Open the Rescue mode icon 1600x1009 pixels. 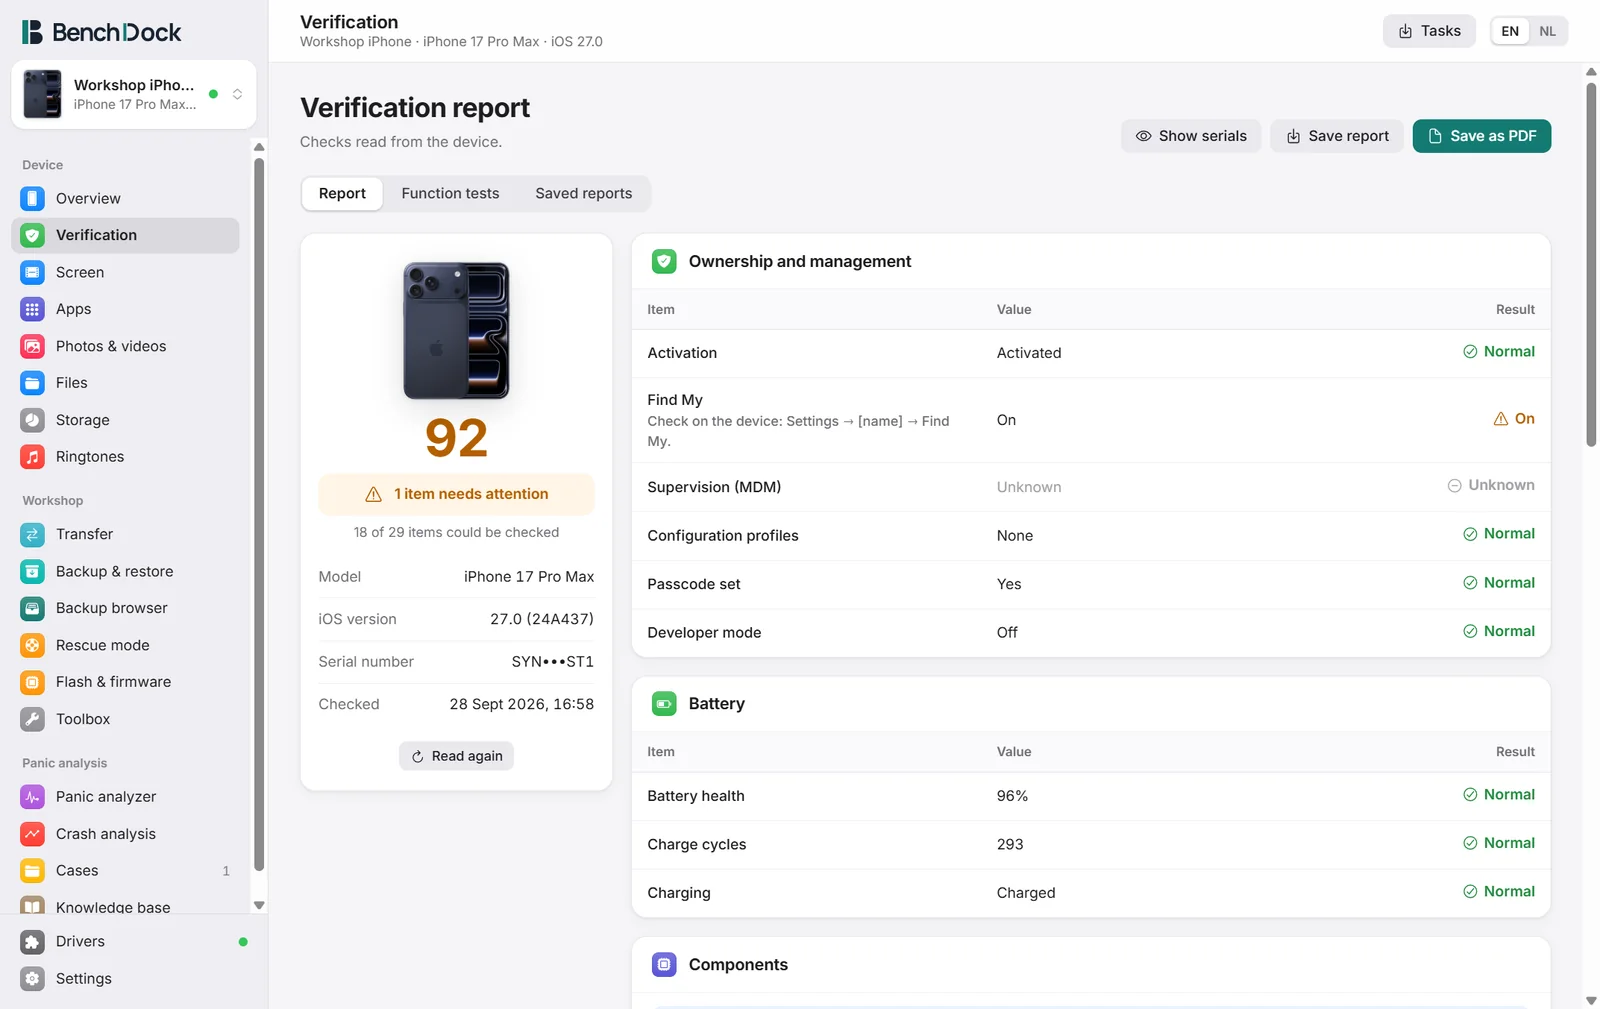pos(32,645)
